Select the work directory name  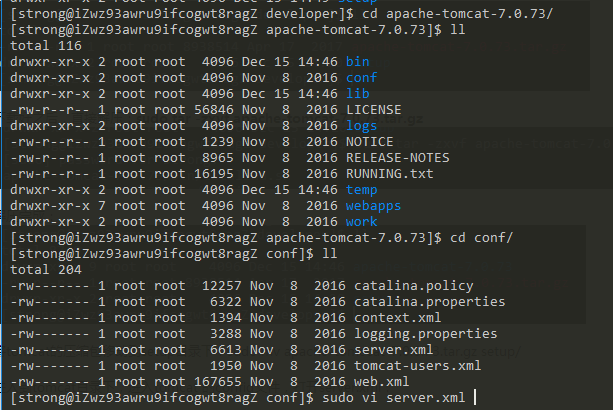[362, 222]
